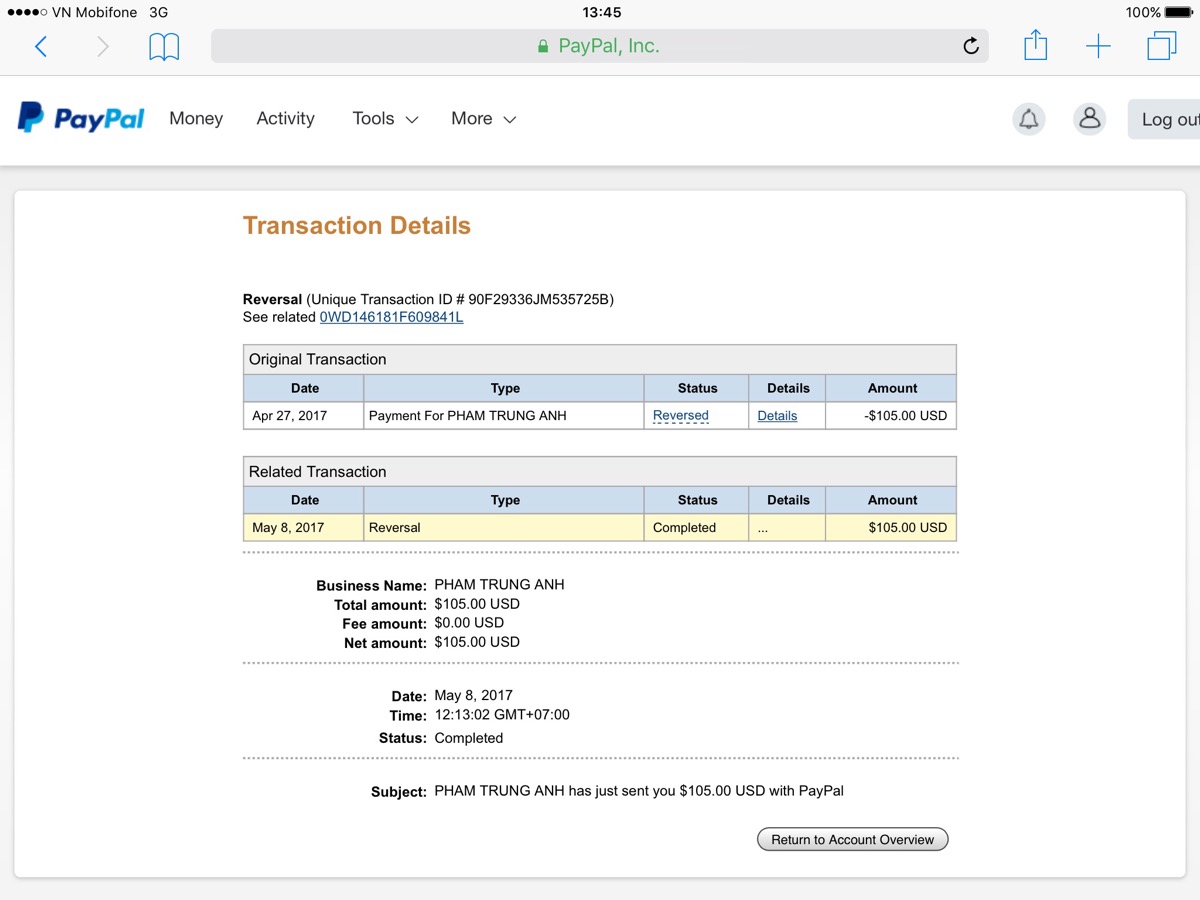
Task: Tap the status bar clock 13:45
Action: [x=601, y=12]
